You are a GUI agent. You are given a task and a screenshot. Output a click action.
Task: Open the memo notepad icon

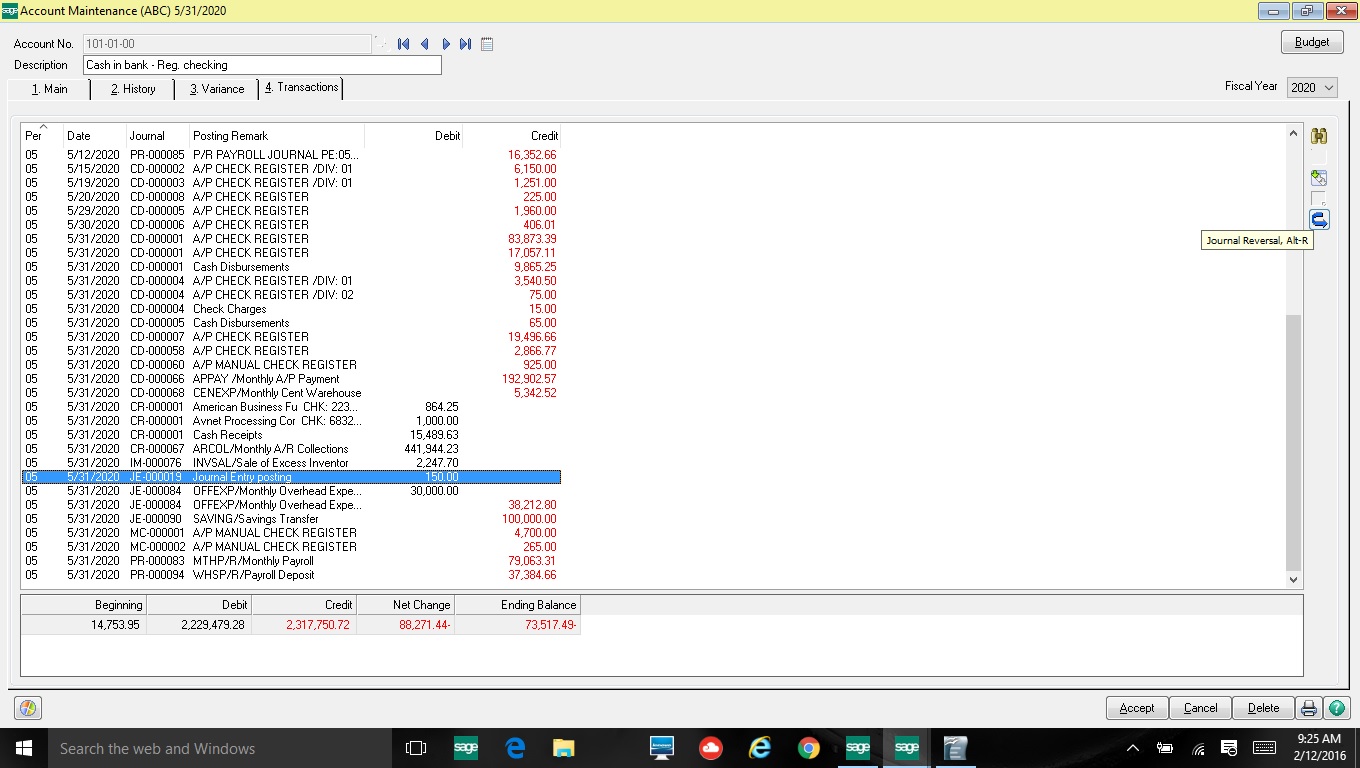(x=487, y=44)
